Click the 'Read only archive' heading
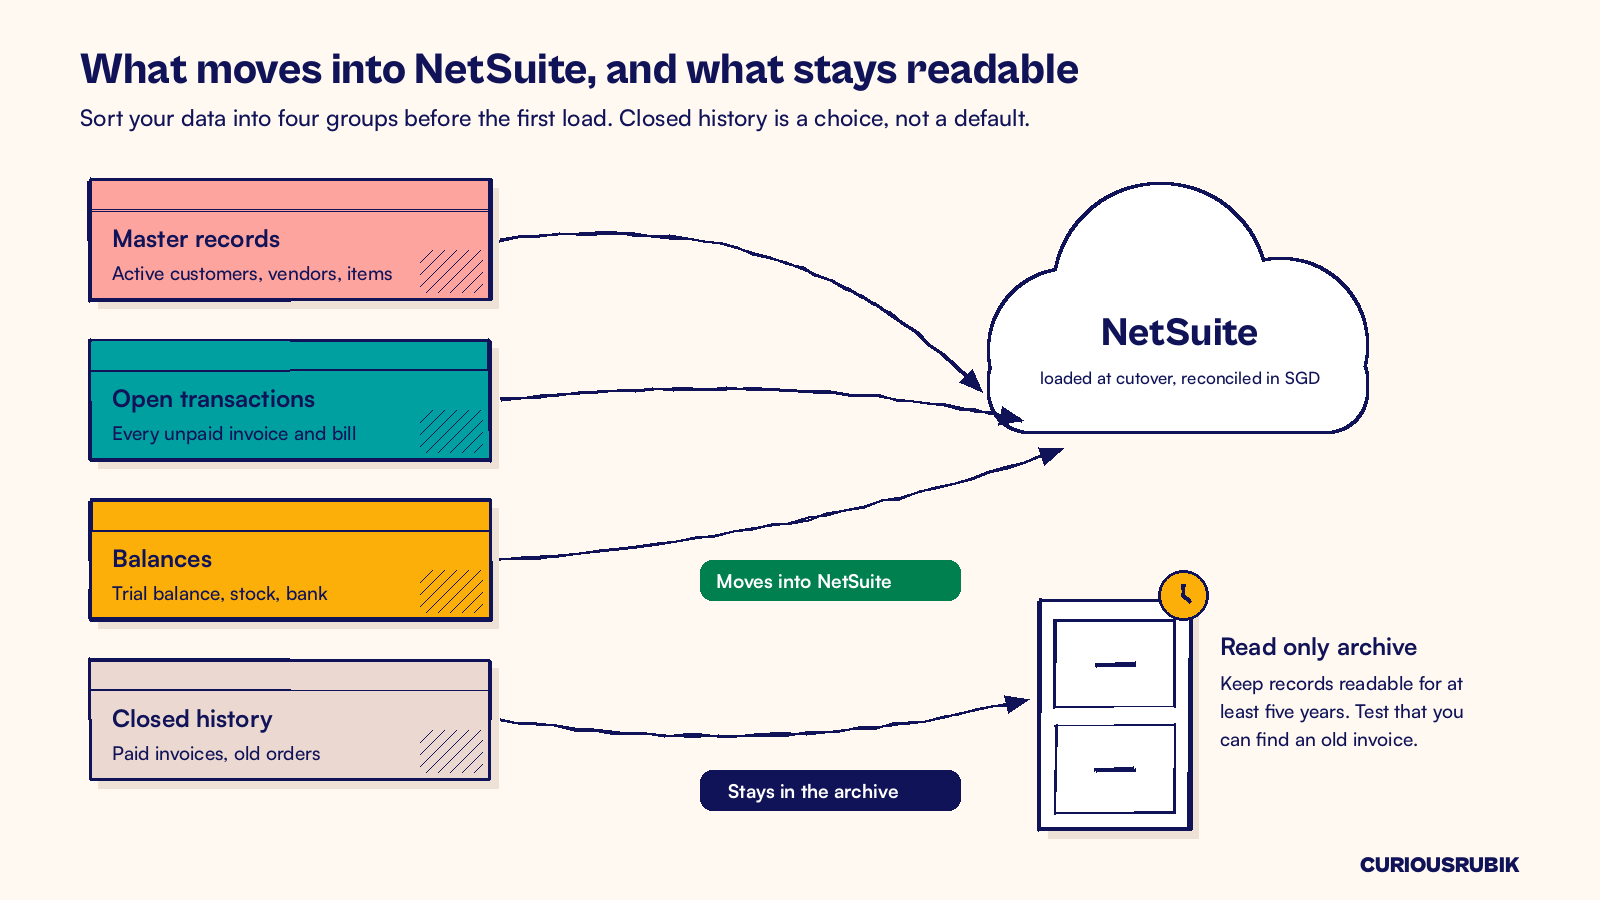The image size is (1600, 900). (x=1318, y=647)
